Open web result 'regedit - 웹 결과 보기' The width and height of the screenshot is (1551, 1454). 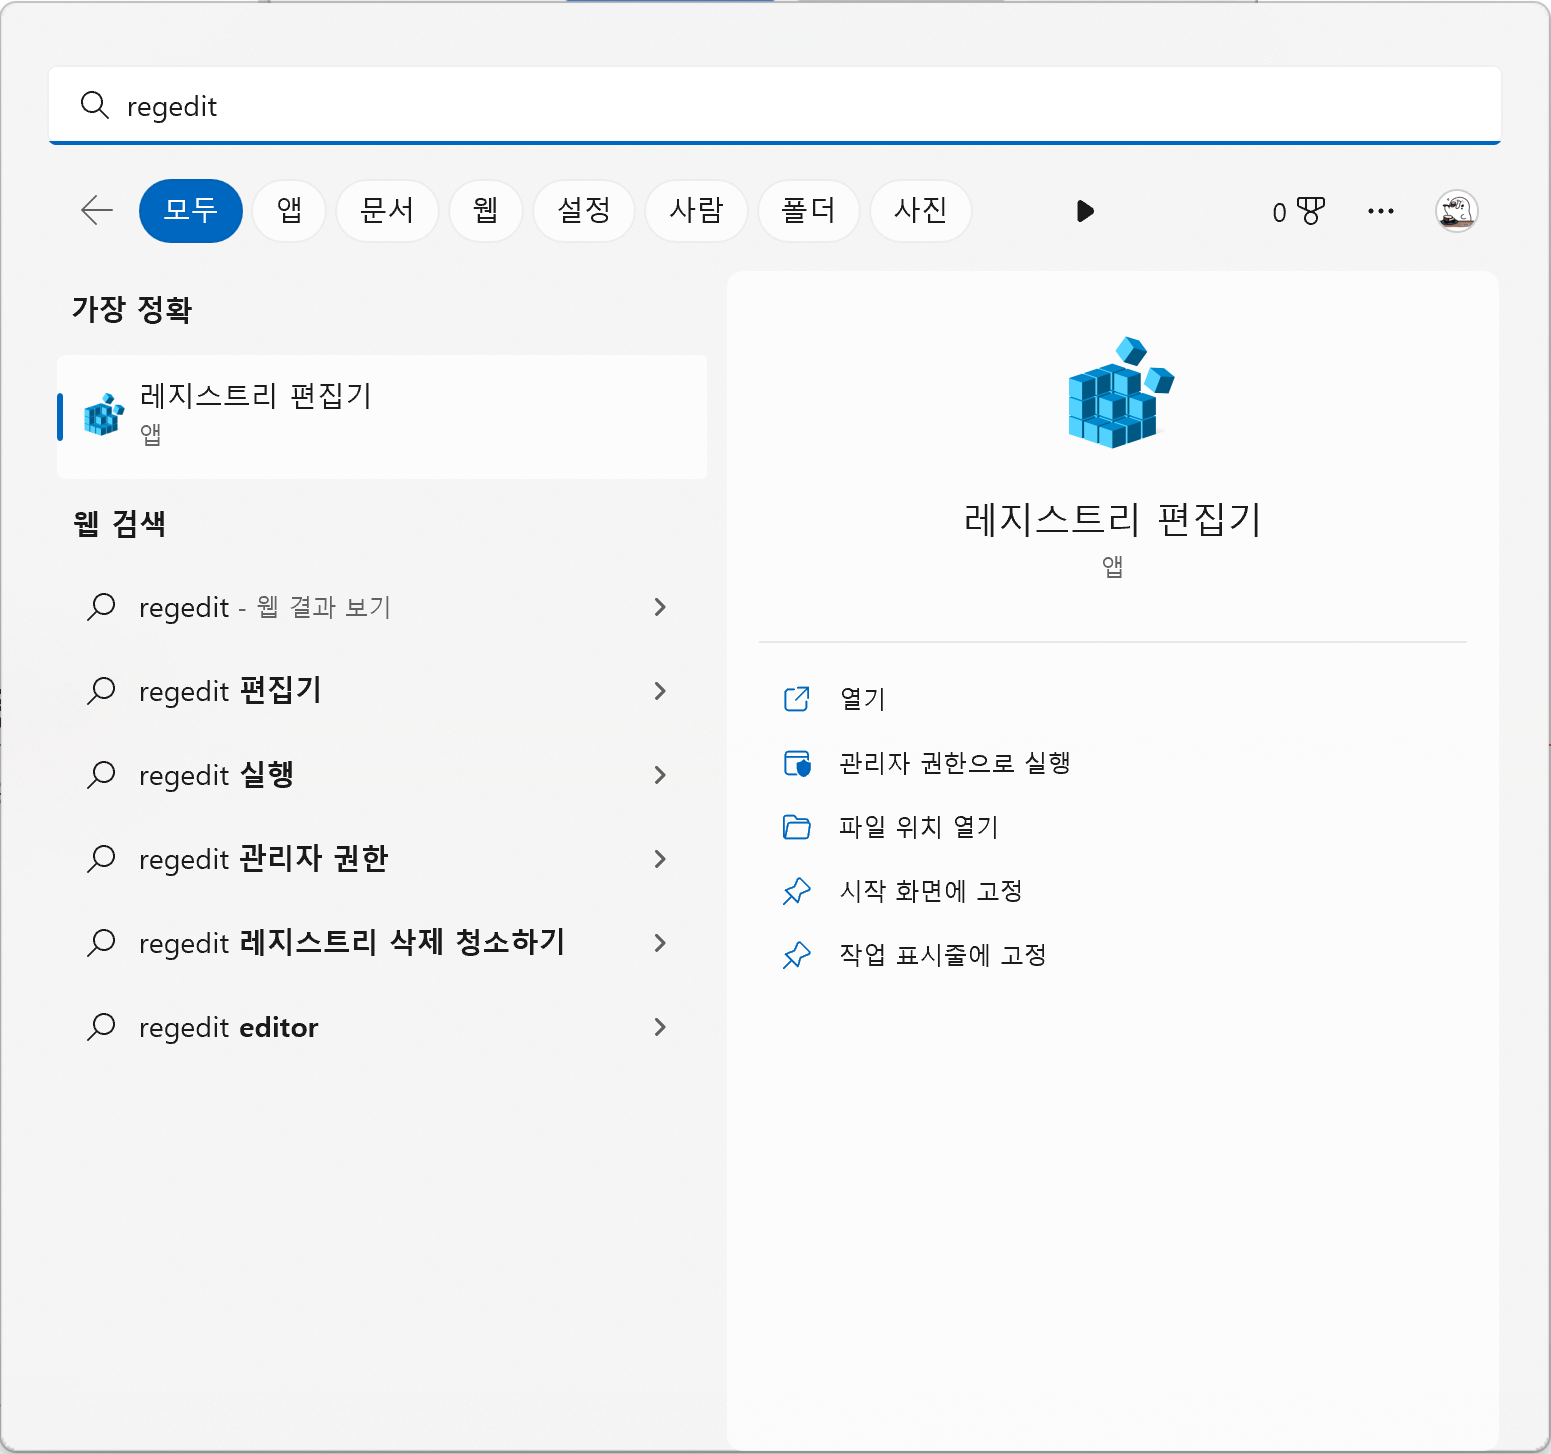382,607
